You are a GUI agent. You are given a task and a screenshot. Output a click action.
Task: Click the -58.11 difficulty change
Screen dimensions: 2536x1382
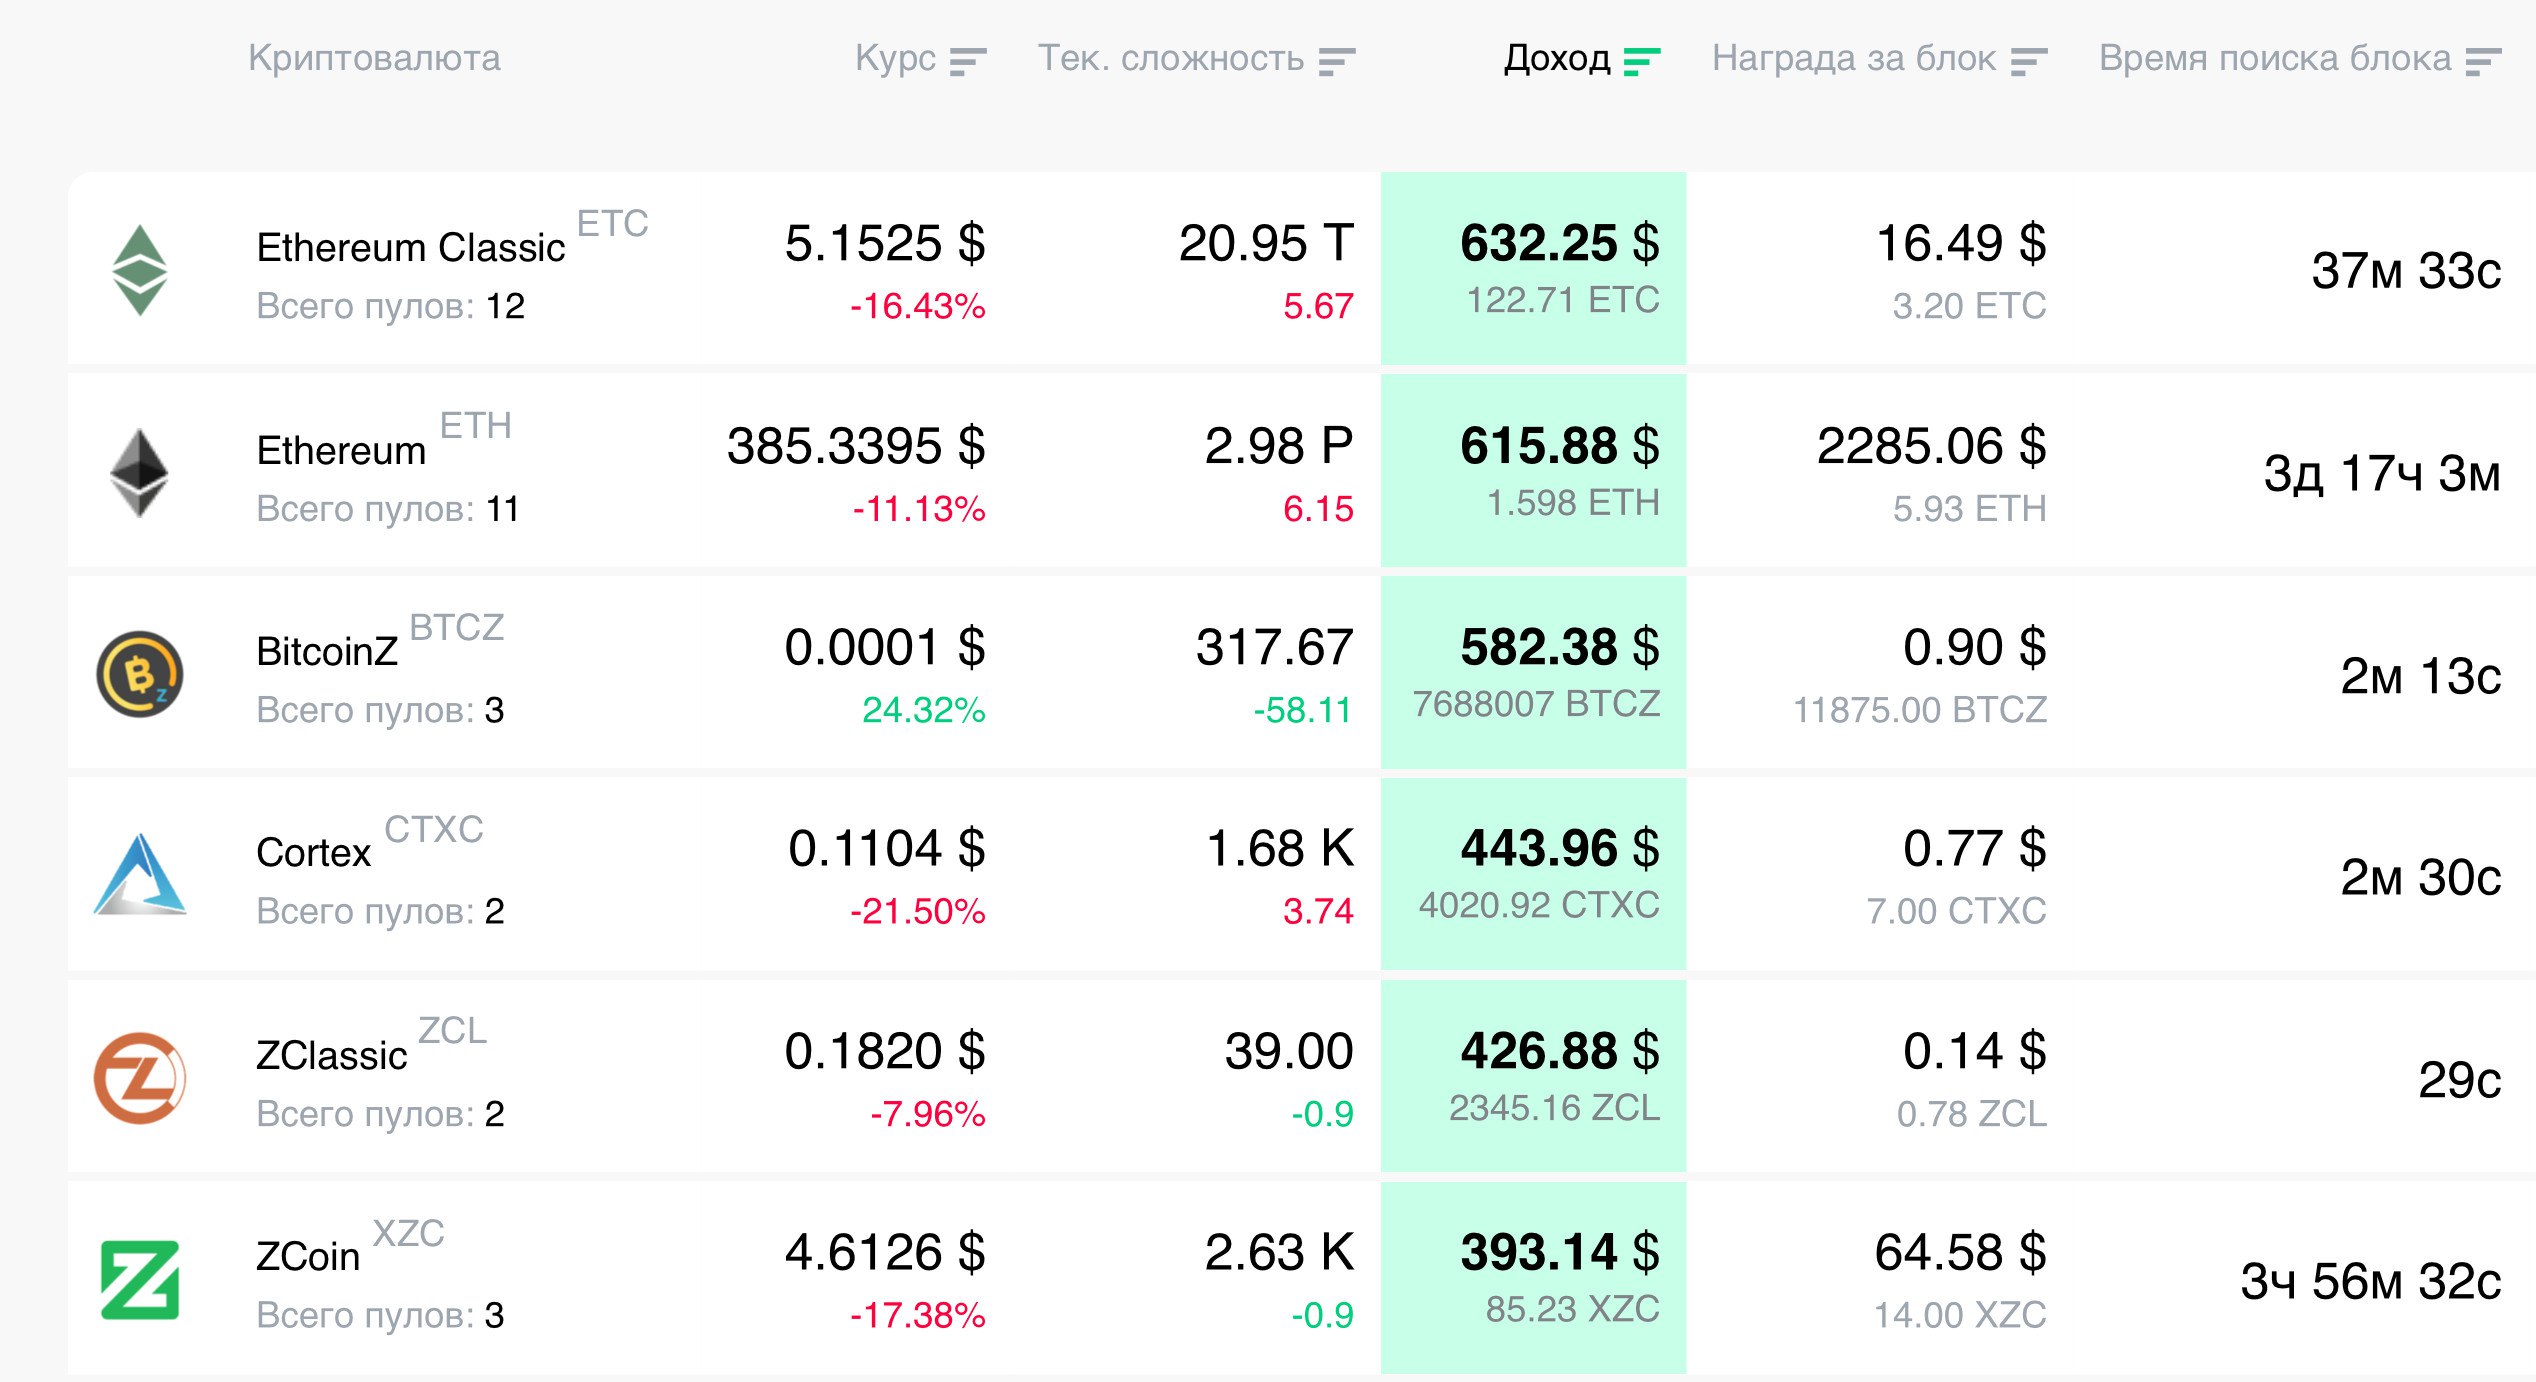[1303, 710]
